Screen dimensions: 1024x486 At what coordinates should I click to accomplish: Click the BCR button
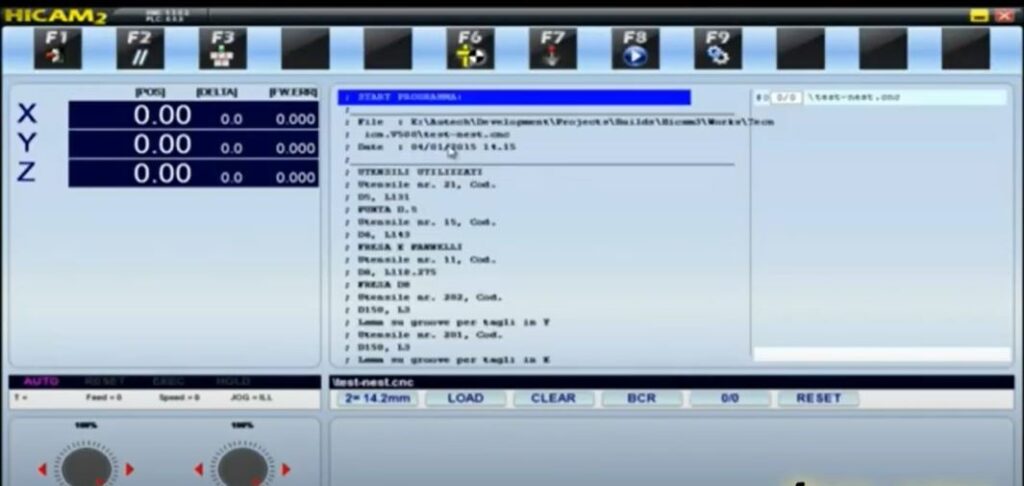(x=641, y=398)
